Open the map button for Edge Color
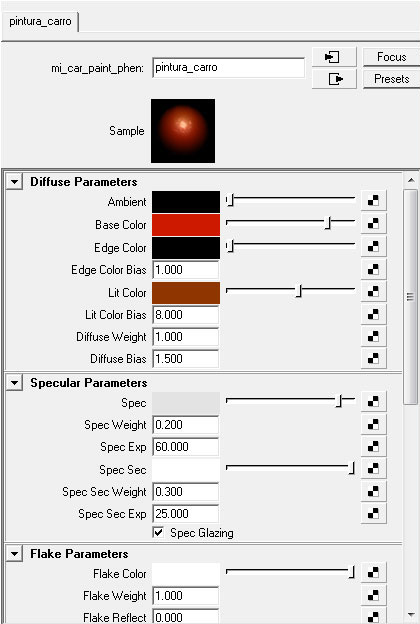 tap(373, 247)
